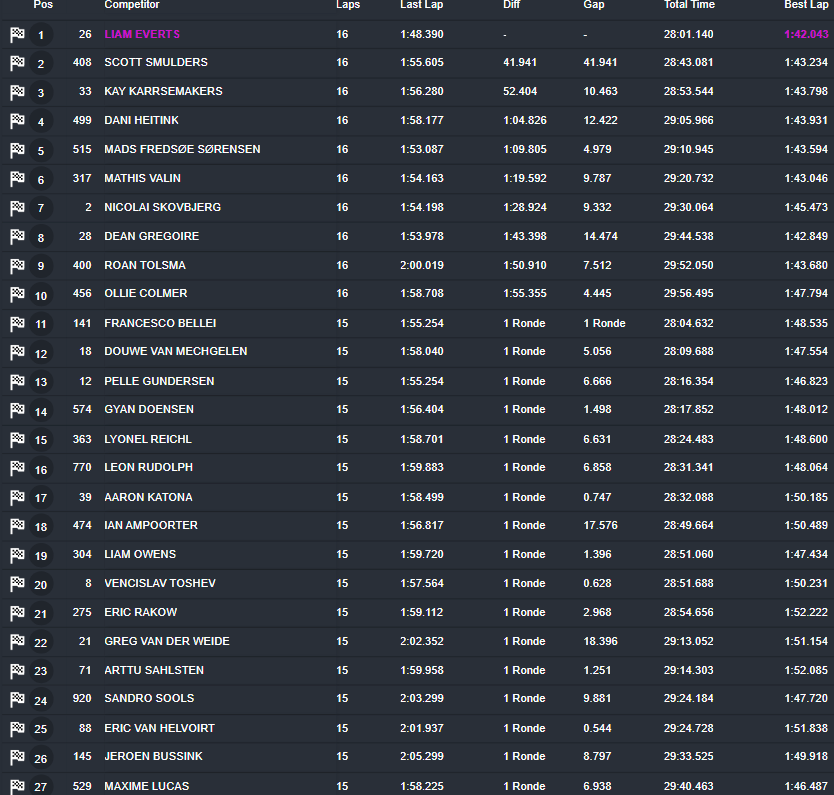Select rider Douwe van Mechgelen
834x795 pixels.
tap(177, 351)
